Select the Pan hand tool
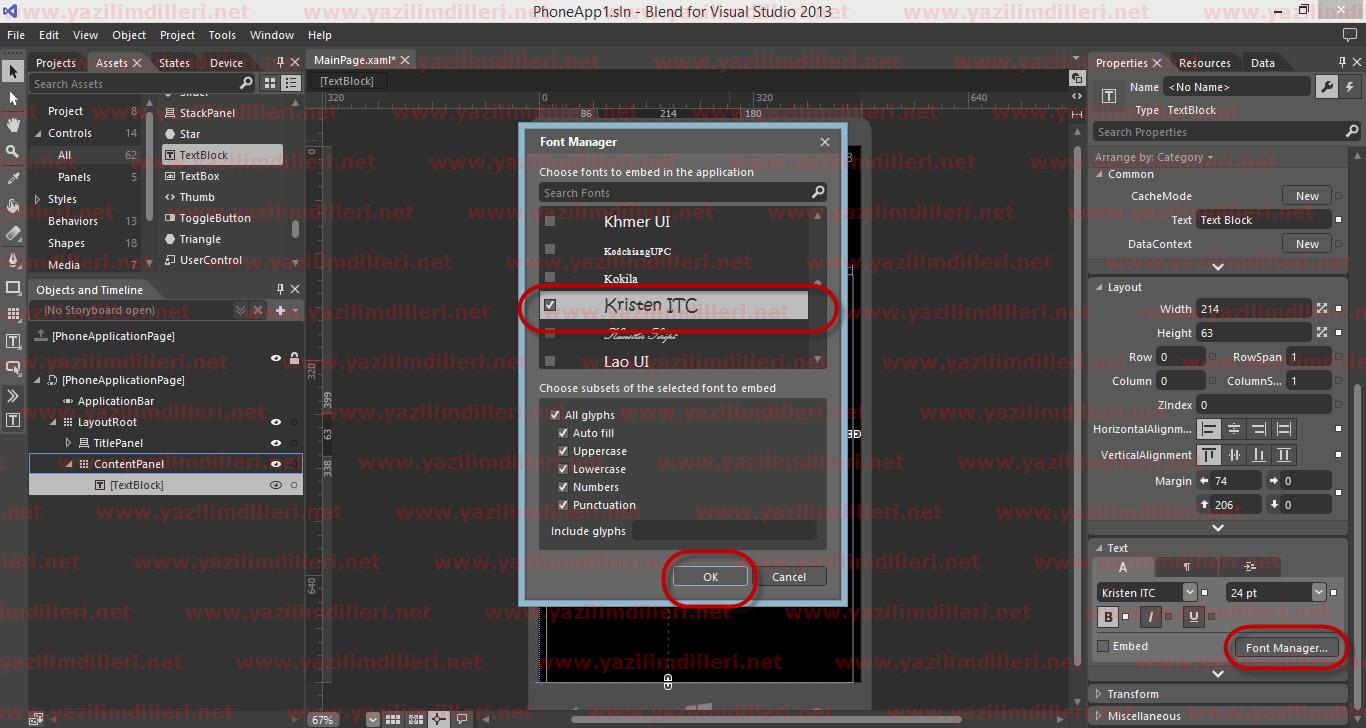1366x728 pixels. pyautogui.click(x=13, y=125)
